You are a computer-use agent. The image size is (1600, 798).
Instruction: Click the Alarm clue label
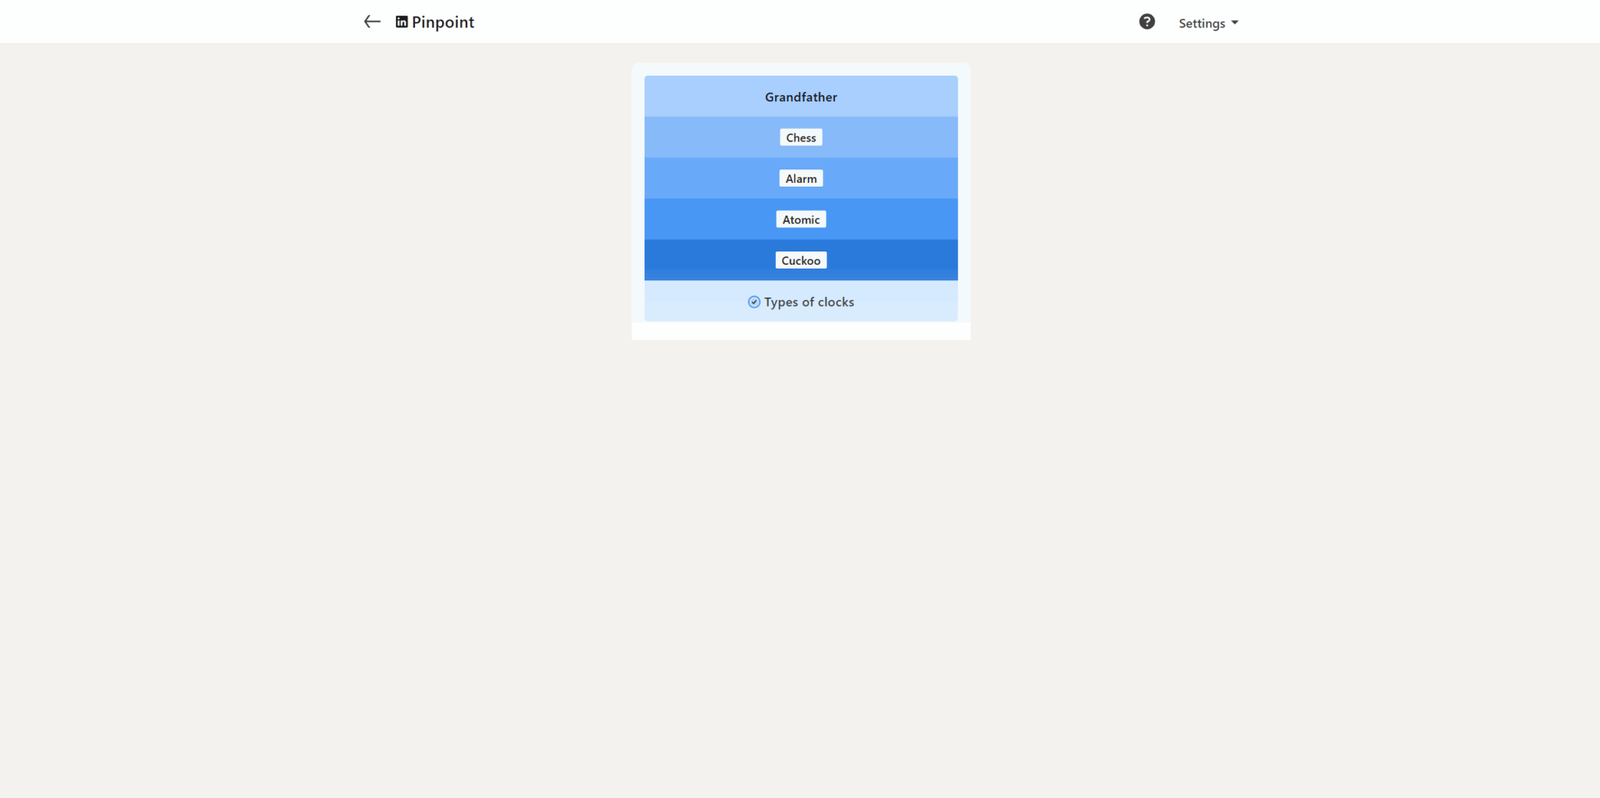tap(801, 179)
